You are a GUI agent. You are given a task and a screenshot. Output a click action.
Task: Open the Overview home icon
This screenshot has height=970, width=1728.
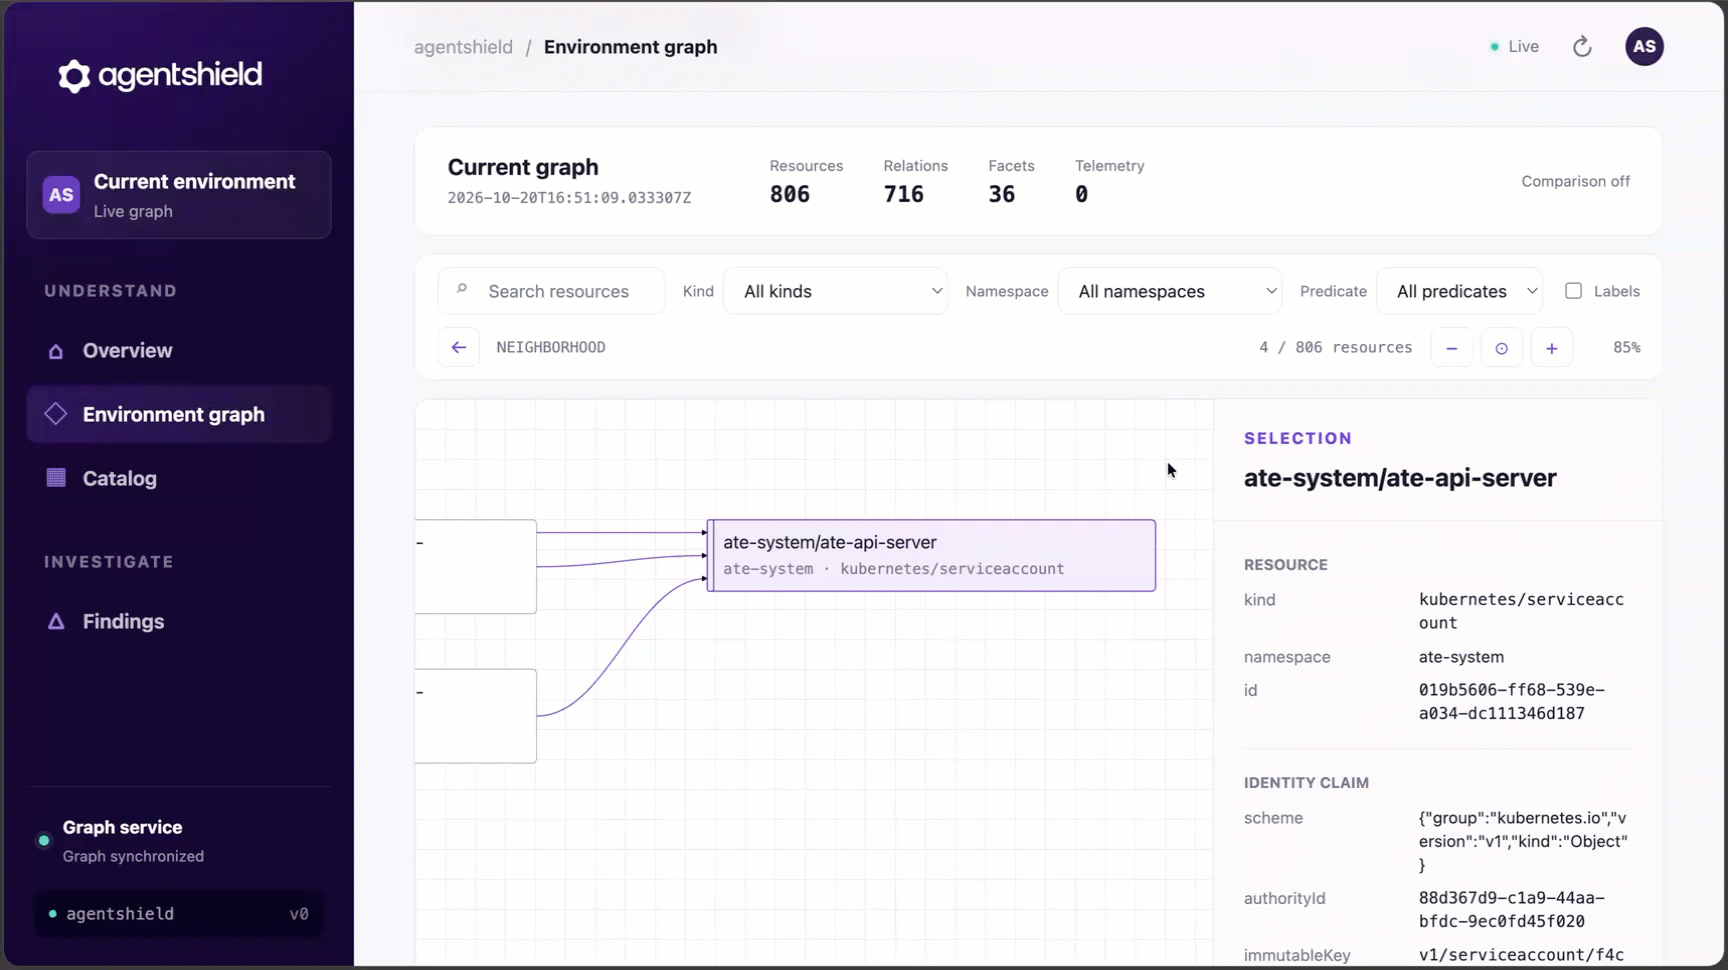coord(56,351)
